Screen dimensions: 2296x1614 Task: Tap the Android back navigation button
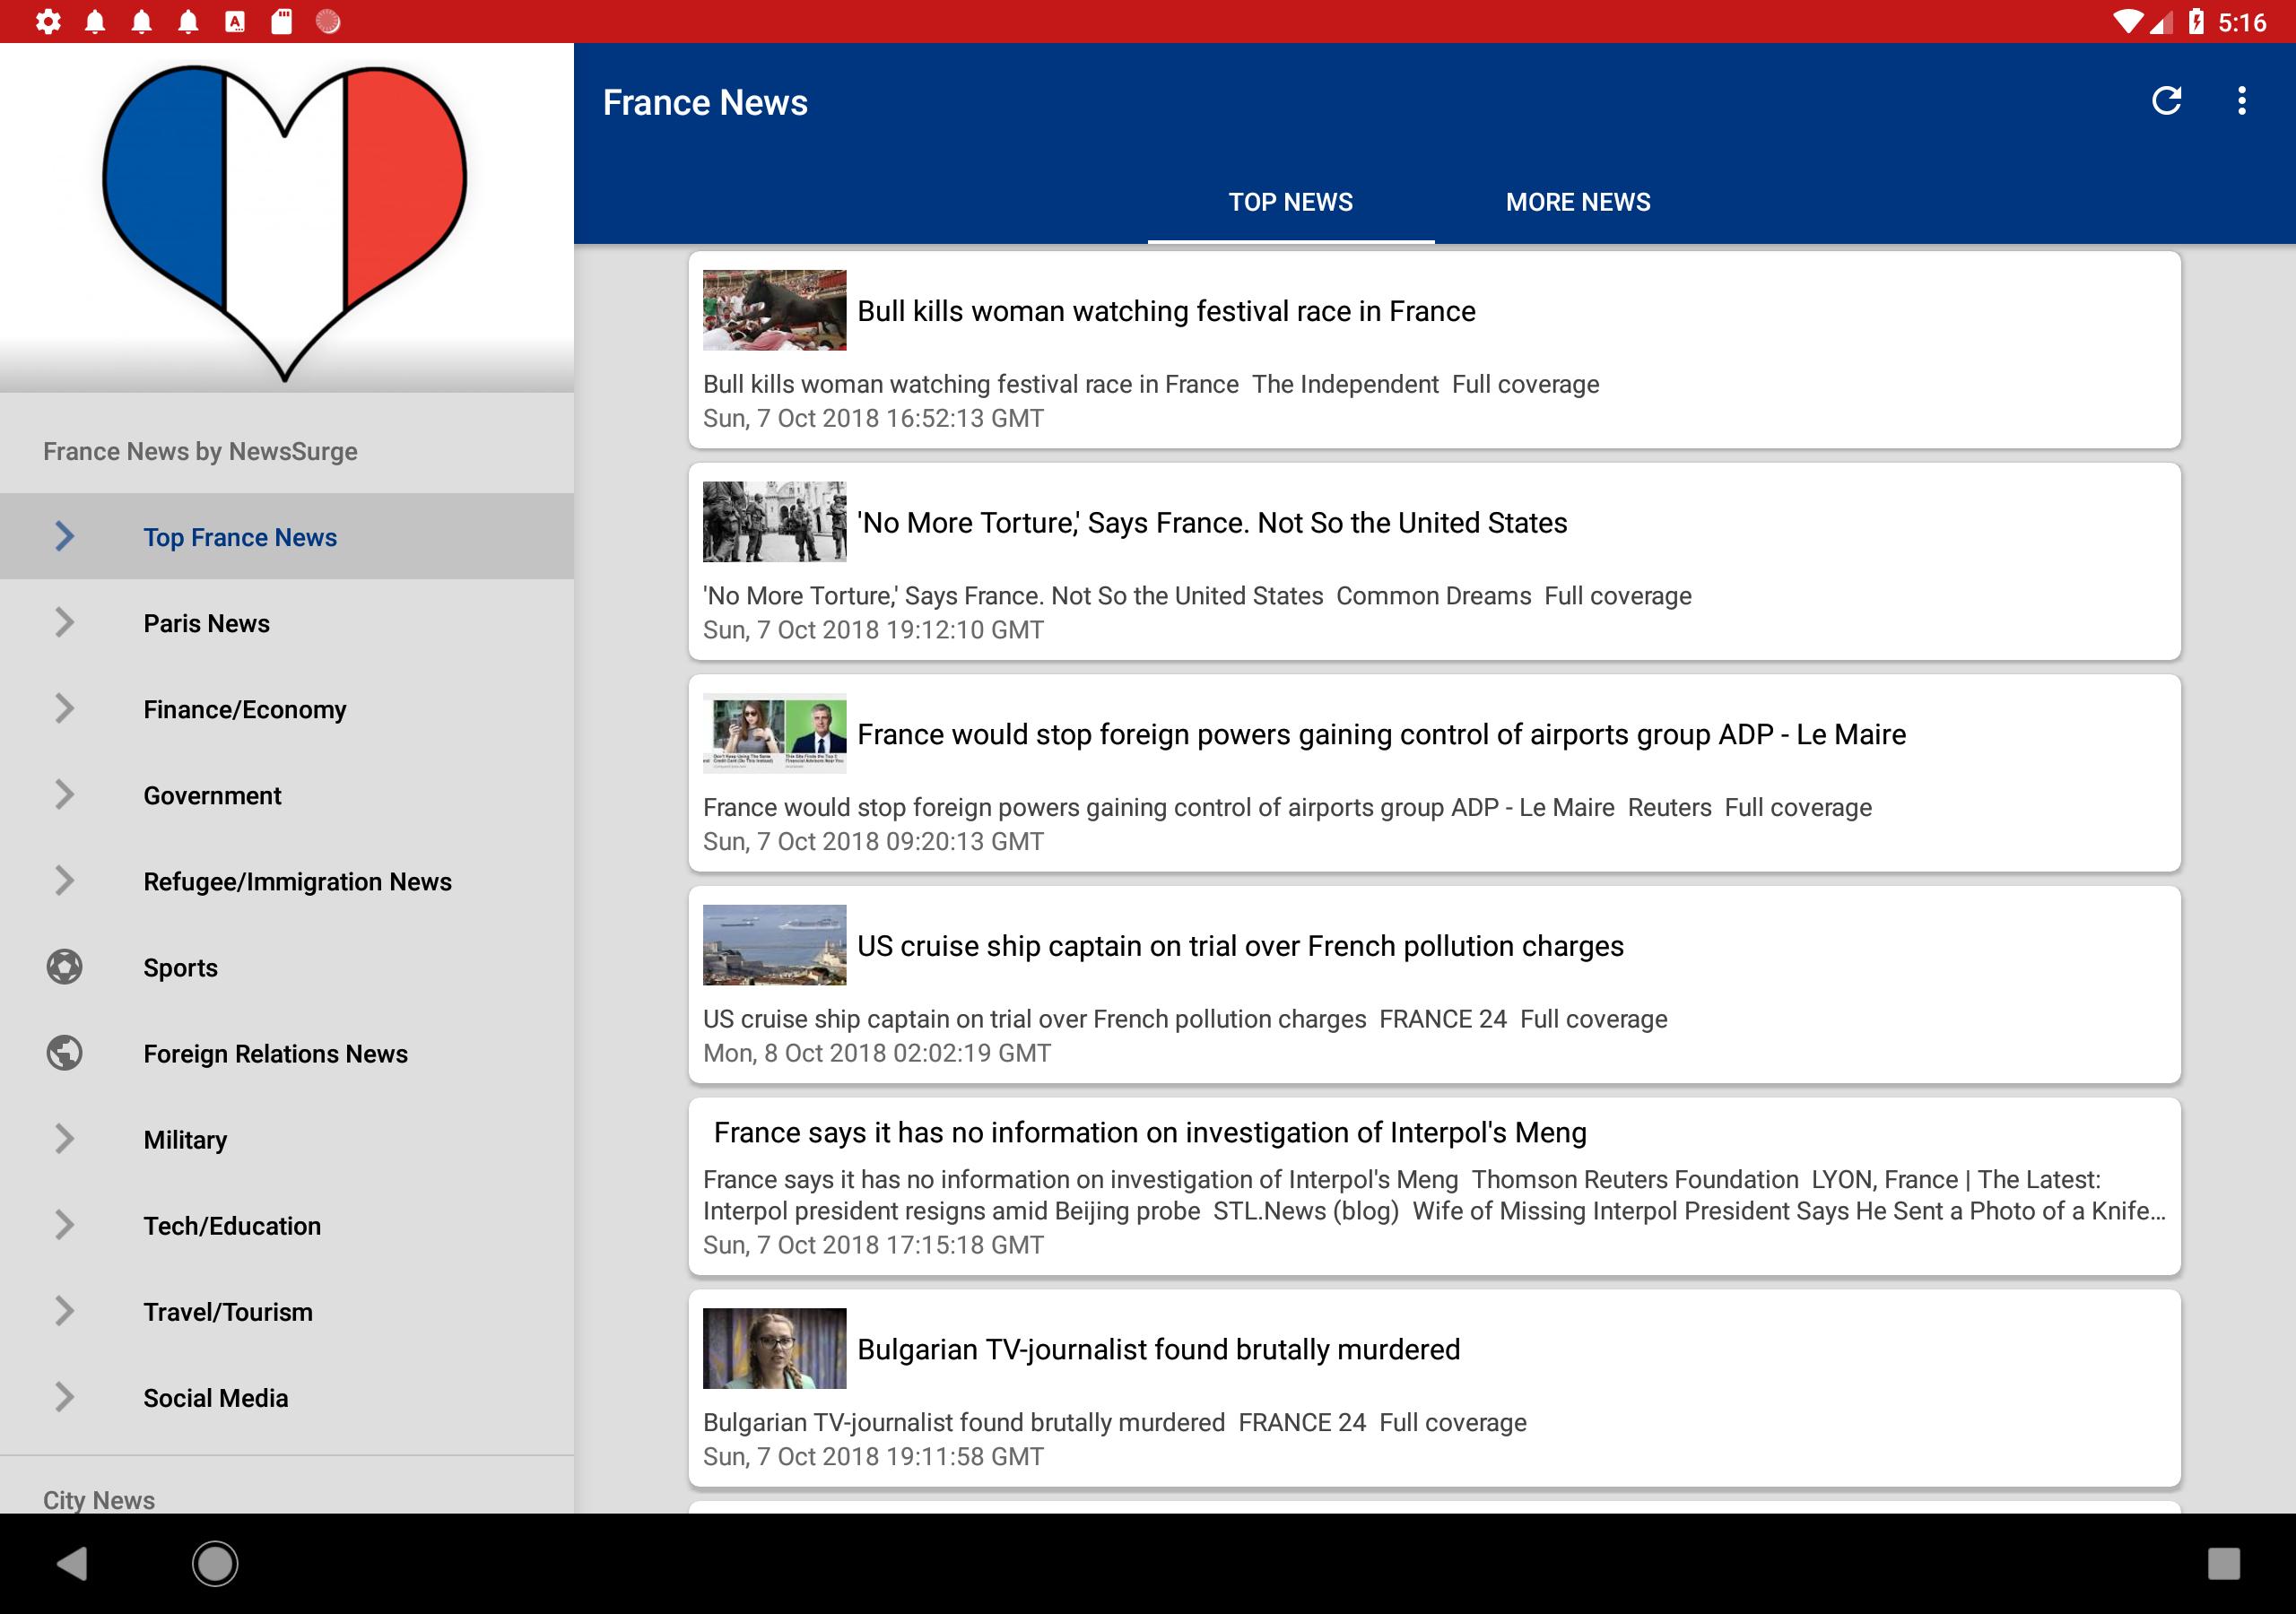pos(72,1563)
